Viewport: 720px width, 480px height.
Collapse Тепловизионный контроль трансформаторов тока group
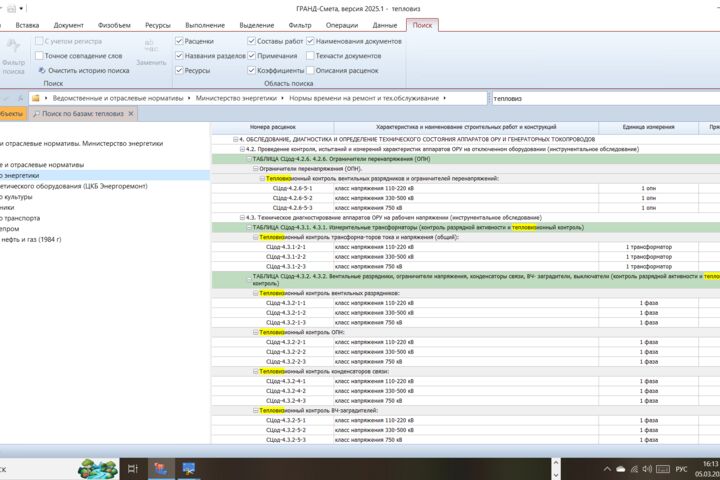[256, 237]
